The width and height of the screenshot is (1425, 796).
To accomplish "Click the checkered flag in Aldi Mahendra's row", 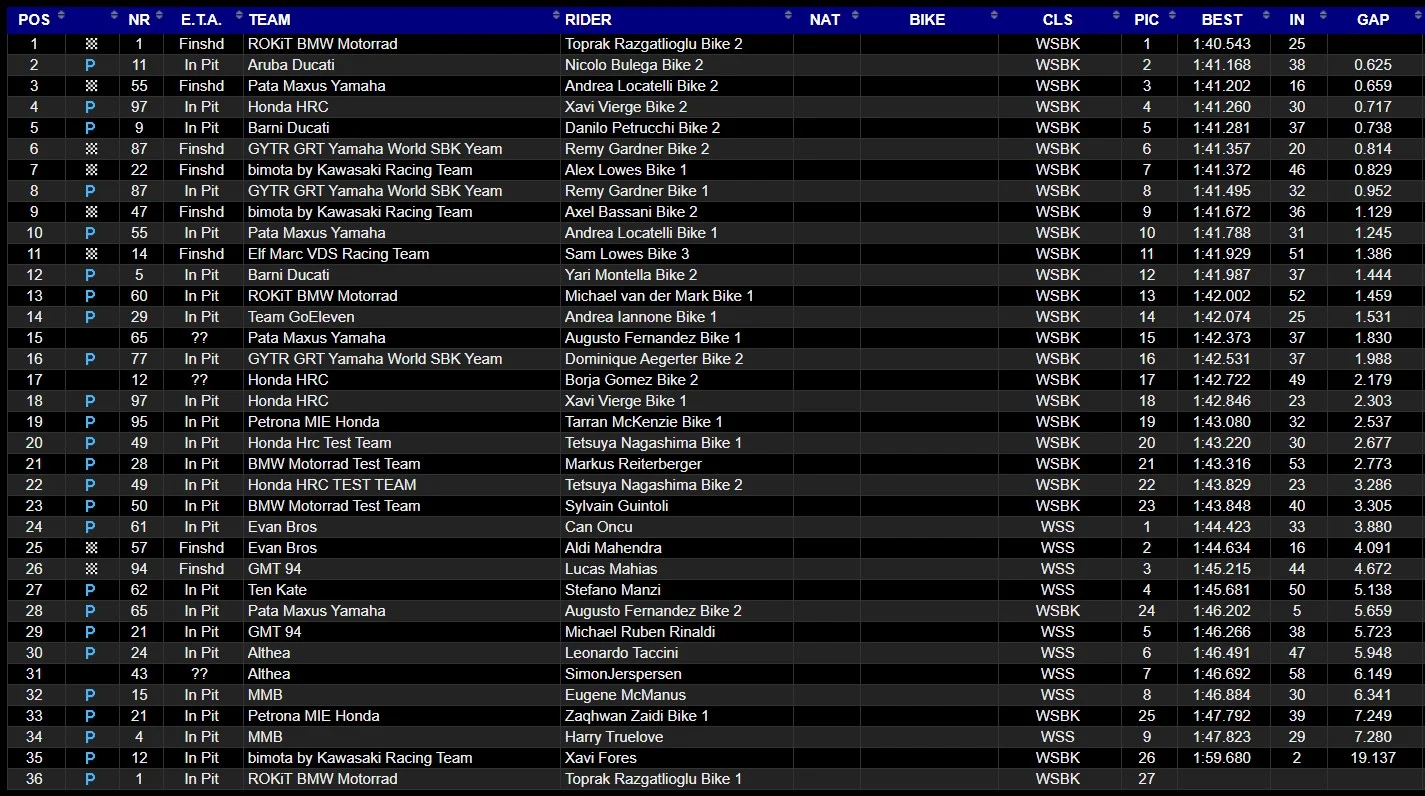I will click(x=91, y=548).
